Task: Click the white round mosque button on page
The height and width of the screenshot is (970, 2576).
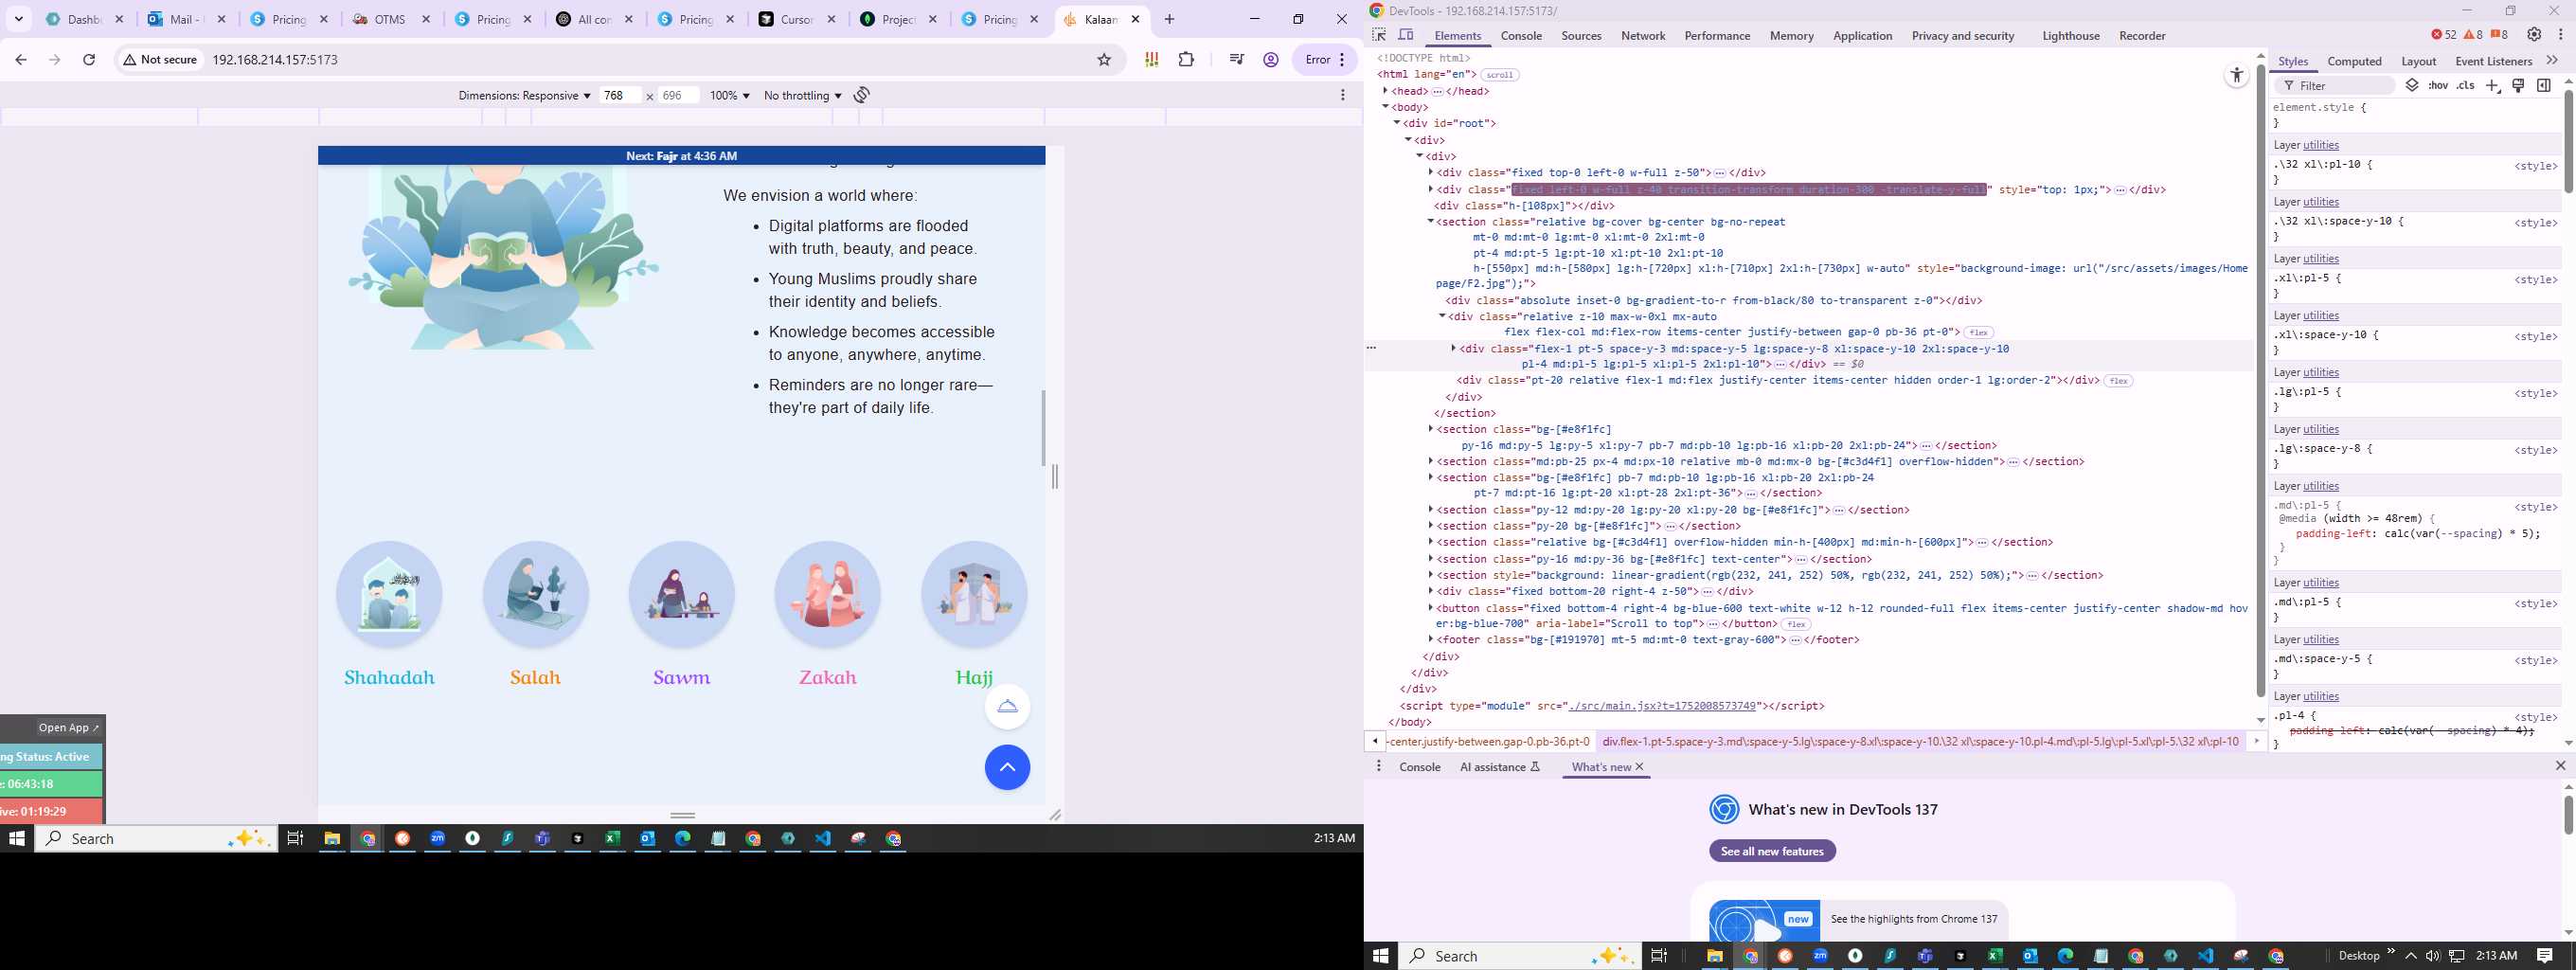Action: coord(1007,706)
